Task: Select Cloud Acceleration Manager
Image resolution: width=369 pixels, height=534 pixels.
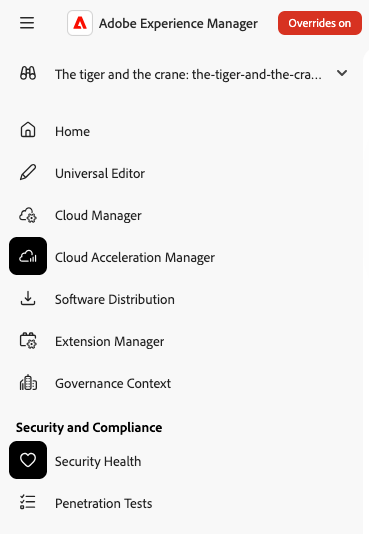Action: 135,257
